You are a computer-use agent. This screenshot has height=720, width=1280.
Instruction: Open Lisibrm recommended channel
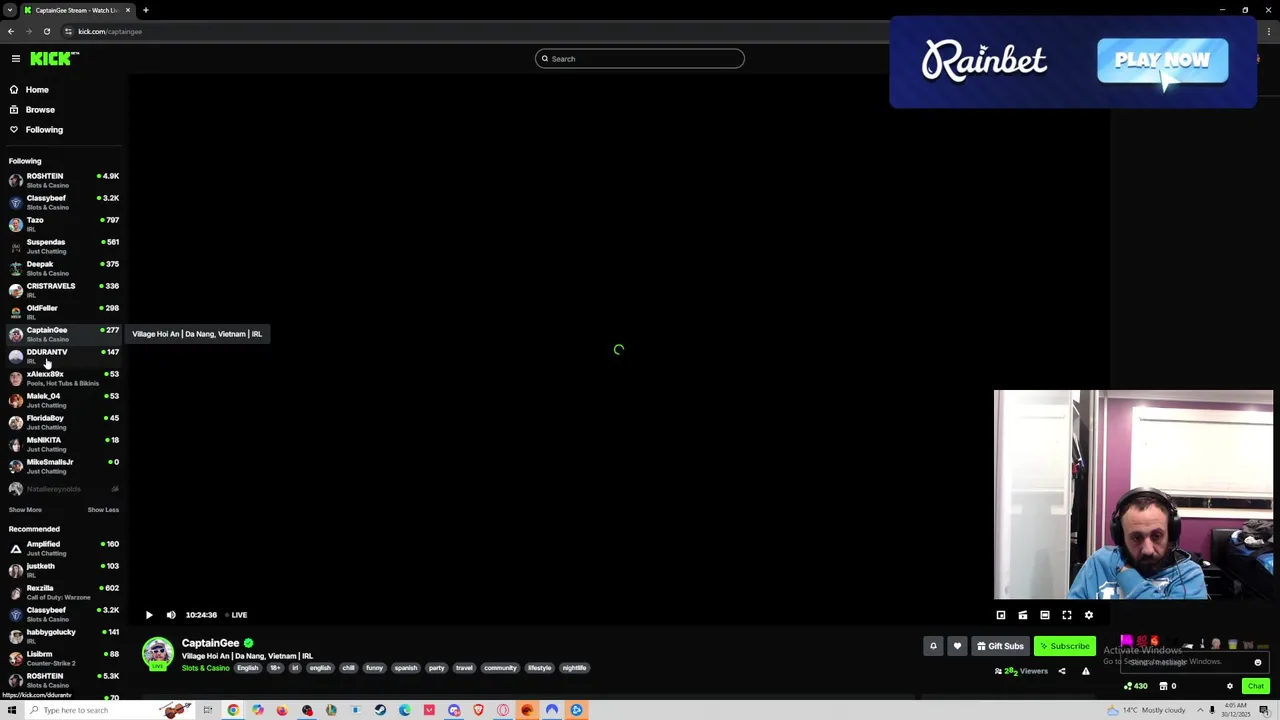(x=64, y=658)
